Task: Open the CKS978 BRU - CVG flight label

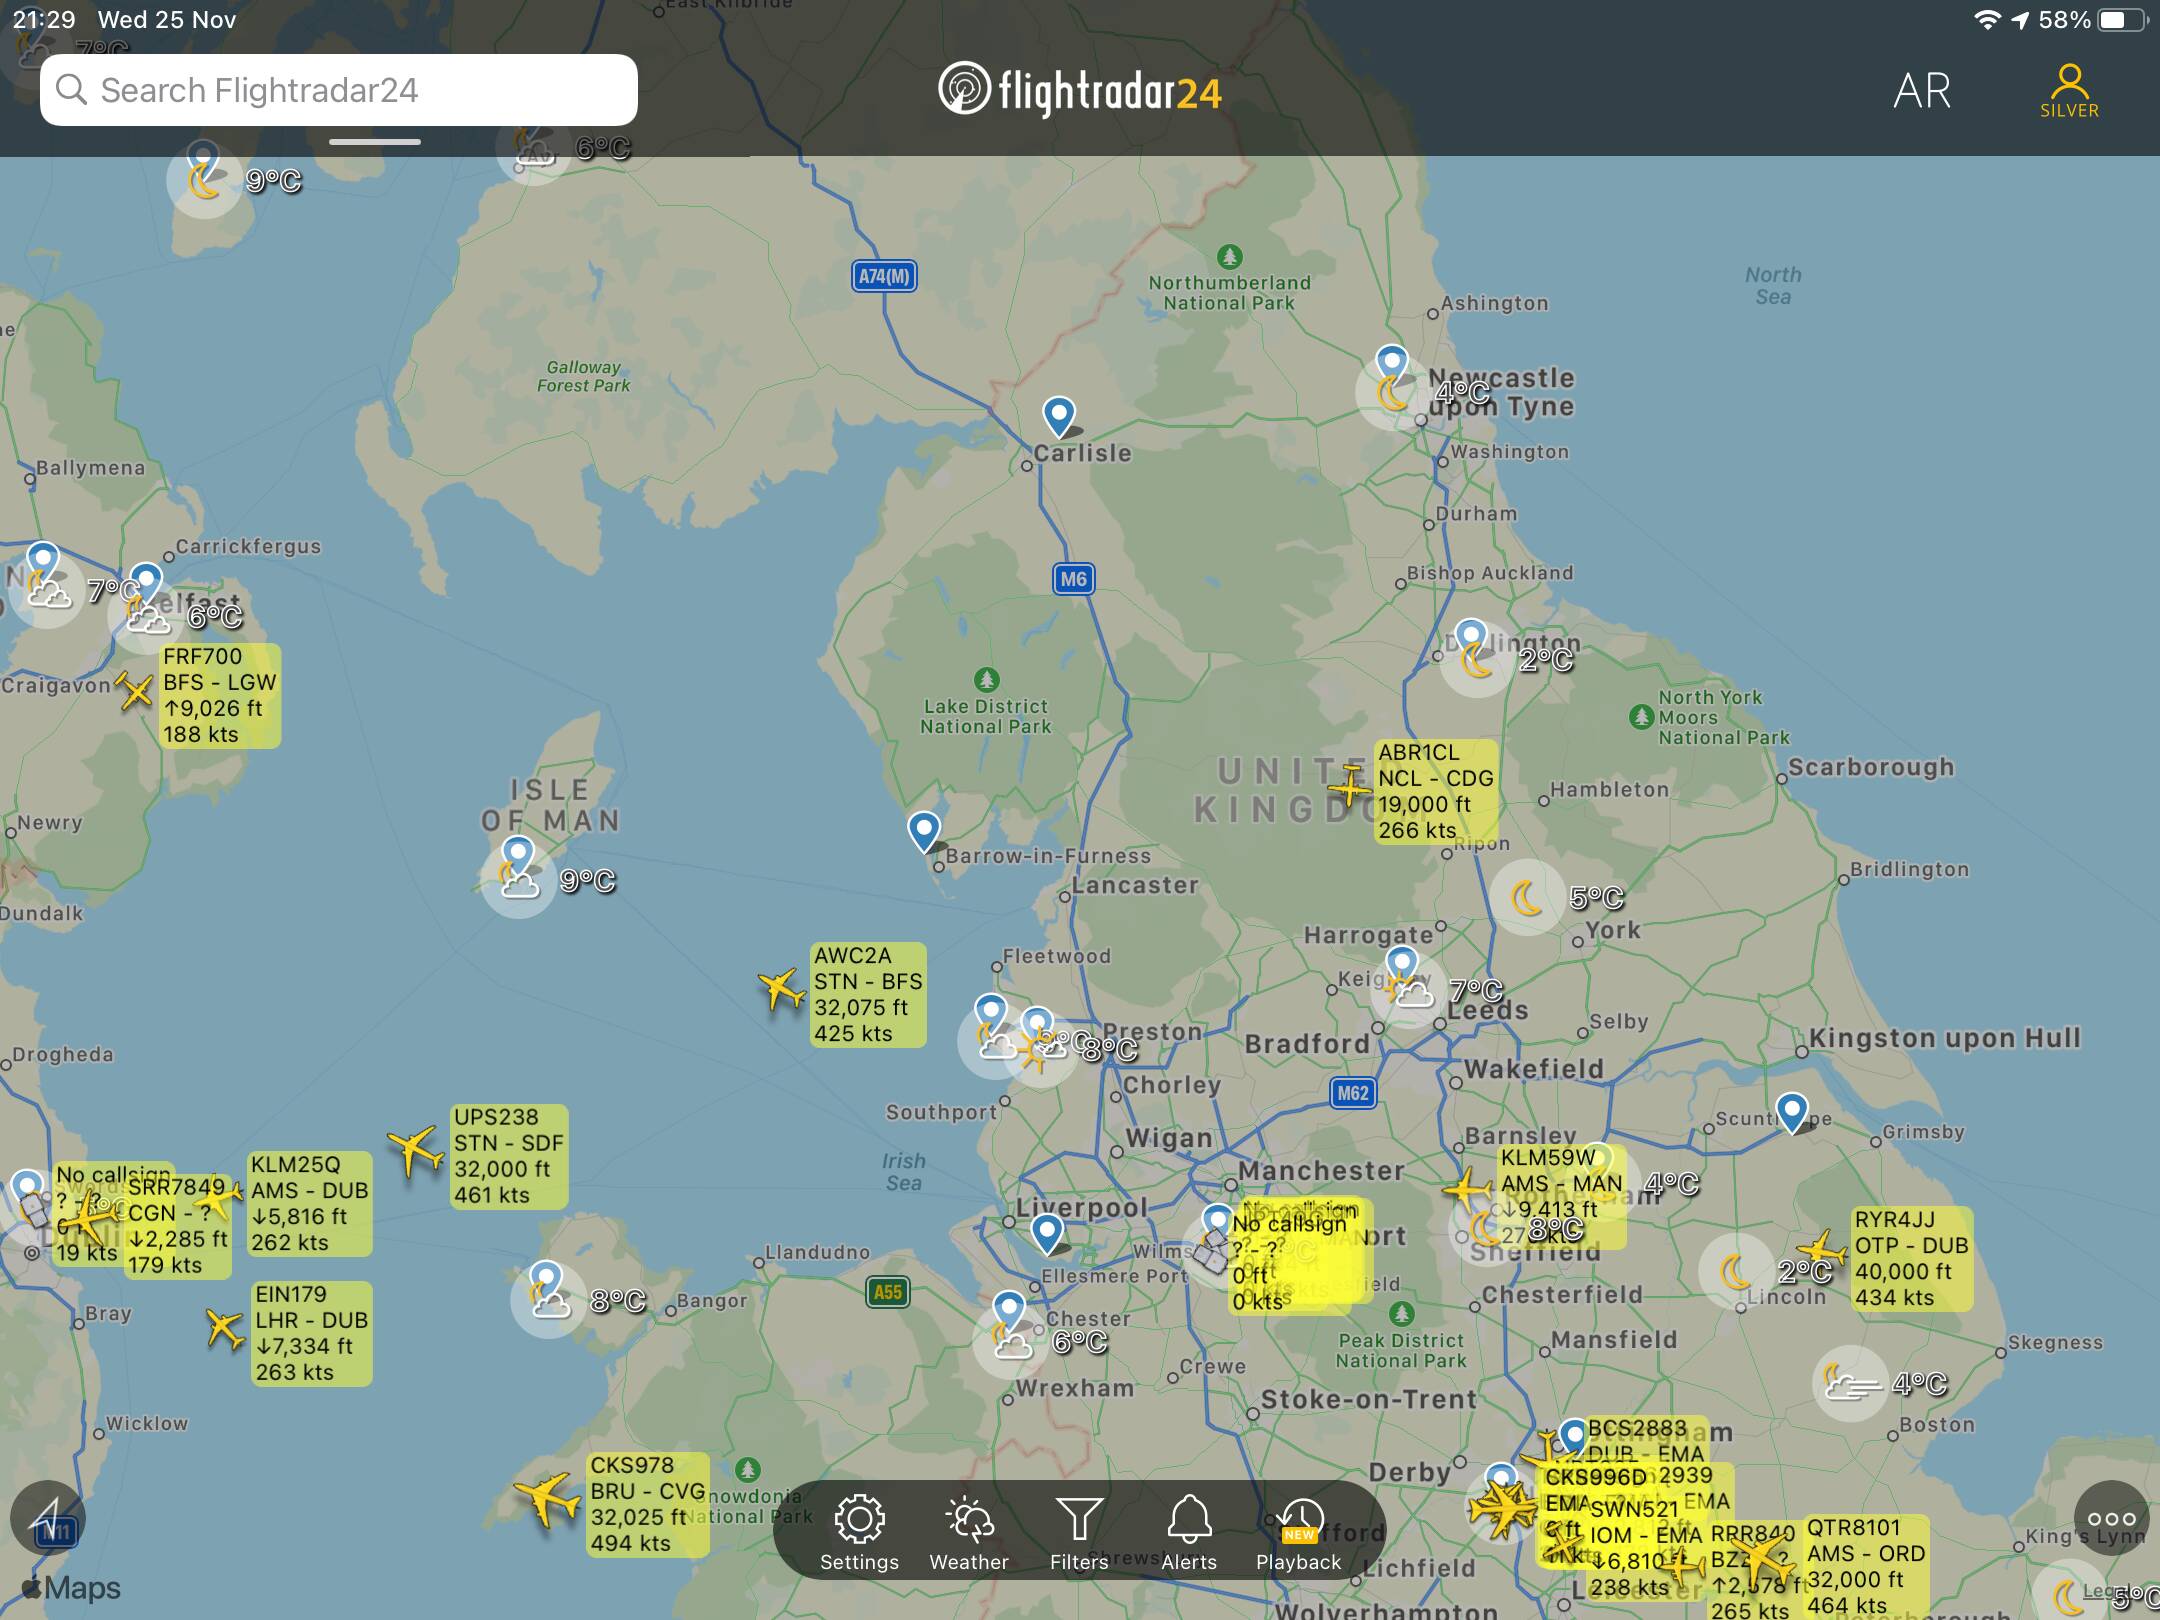Action: tap(648, 1504)
